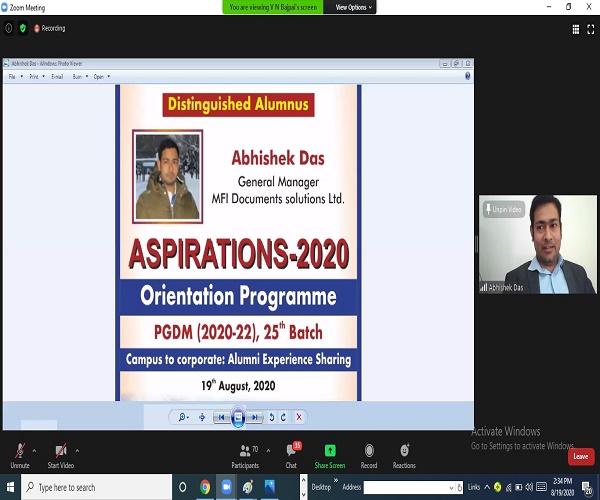Open the Chat panel
Image resolution: width=600 pixels, height=500 pixels.
pos(291,456)
